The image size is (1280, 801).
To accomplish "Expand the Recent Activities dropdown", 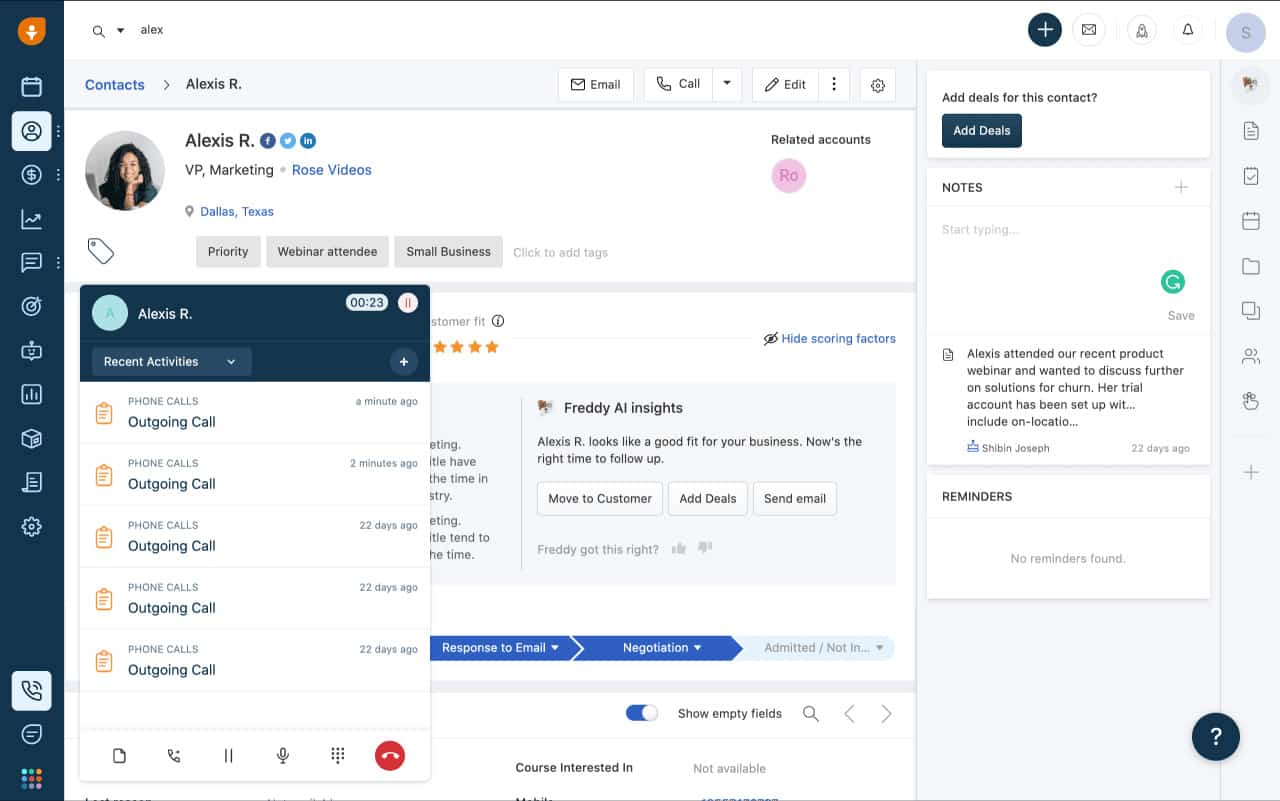I will pos(171,362).
